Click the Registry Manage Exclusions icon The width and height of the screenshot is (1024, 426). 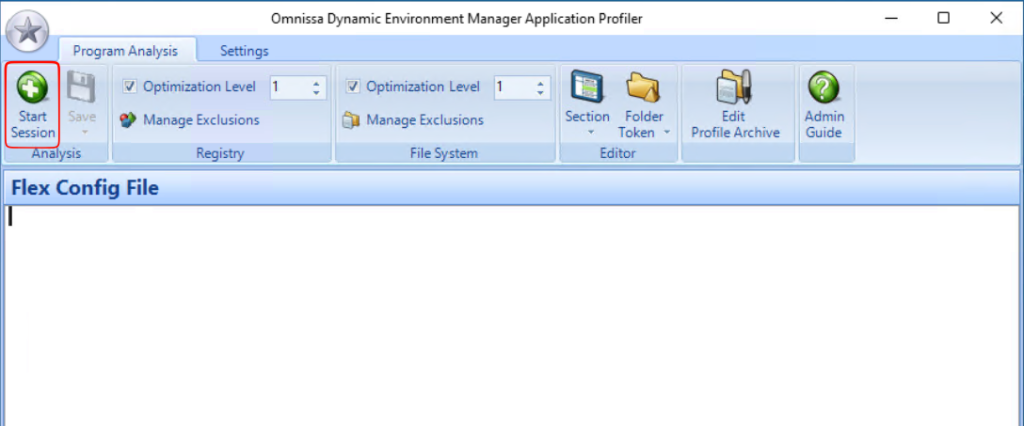coord(128,120)
